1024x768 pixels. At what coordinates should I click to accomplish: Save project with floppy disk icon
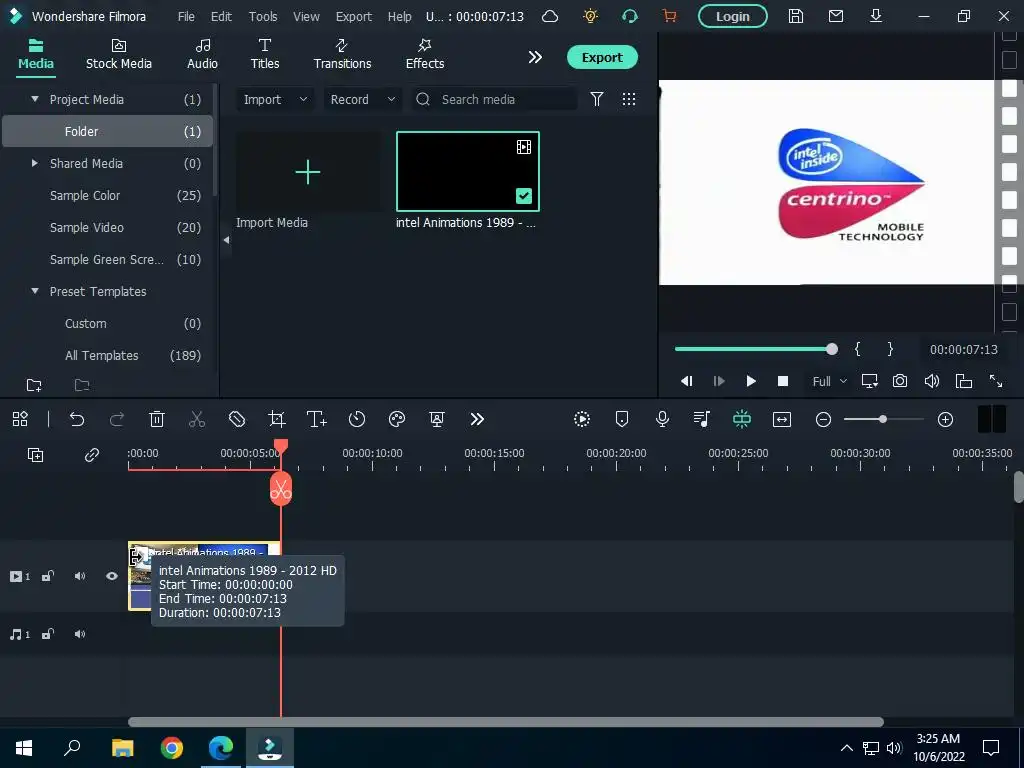coord(795,16)
